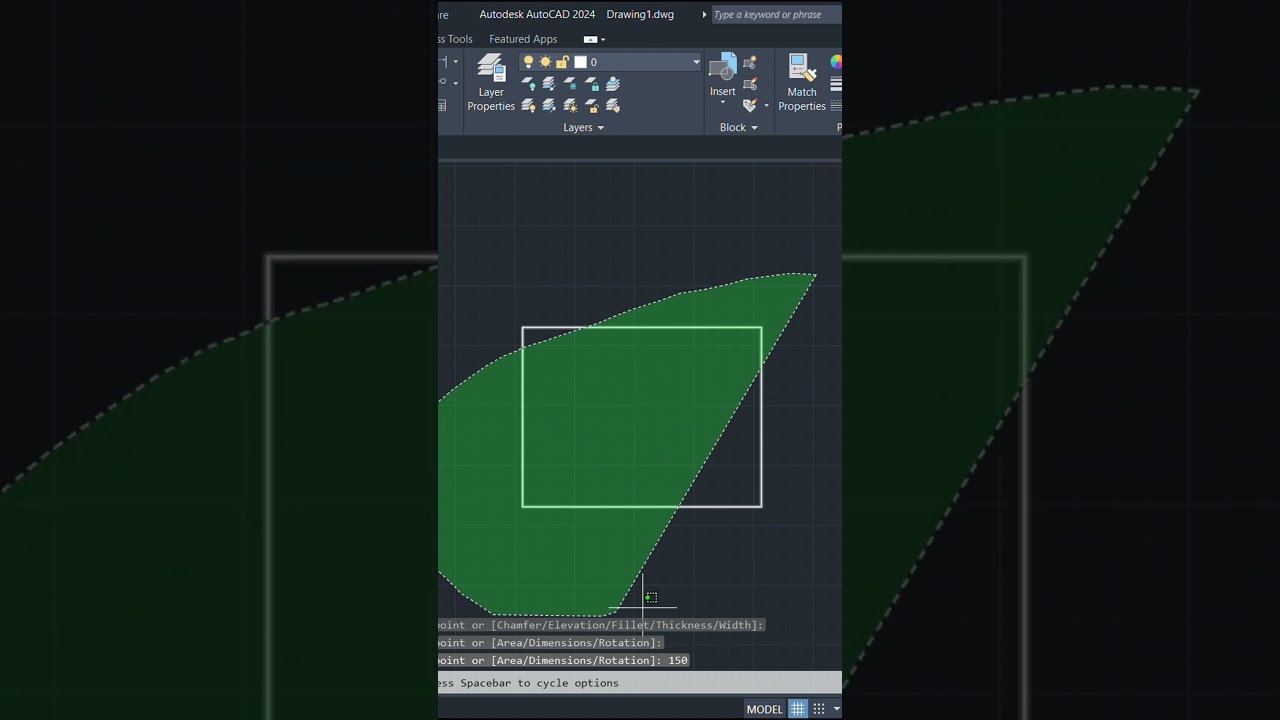Select the layer Lock tool

coord(591,84)
